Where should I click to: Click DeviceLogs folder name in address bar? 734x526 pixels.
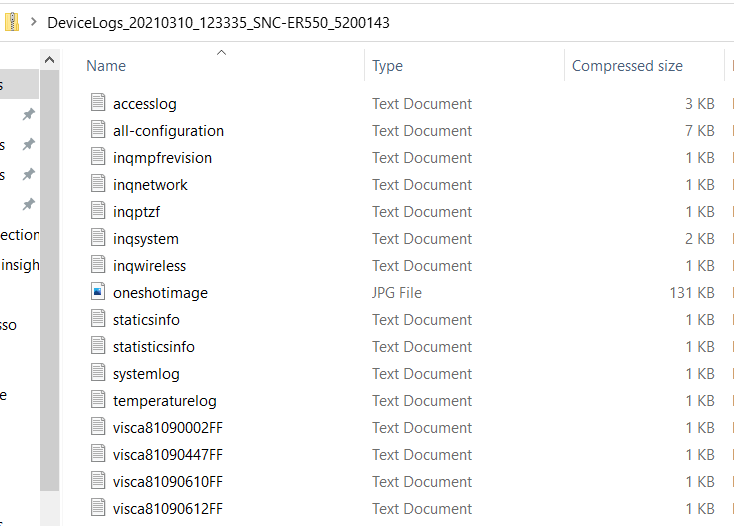point(218,22)
